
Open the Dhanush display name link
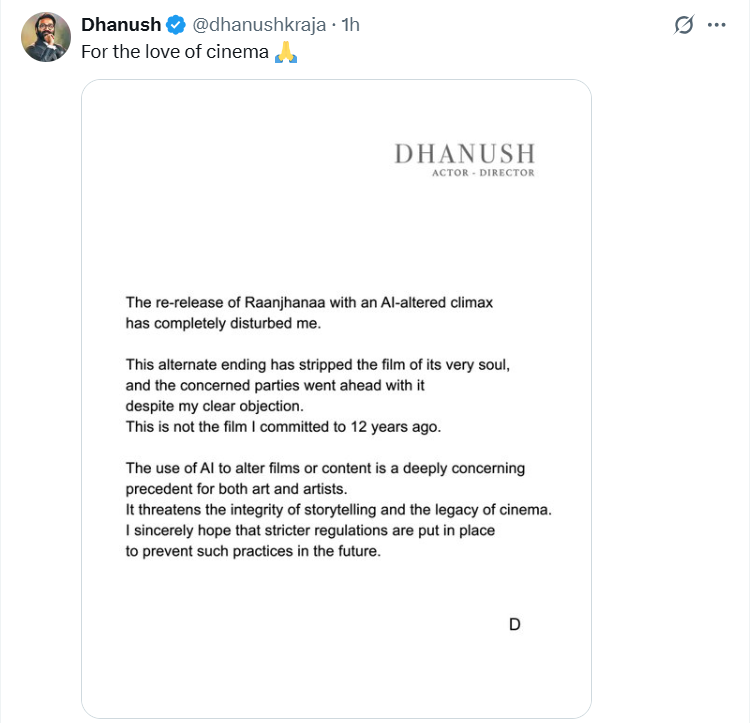tap(121, 25)
